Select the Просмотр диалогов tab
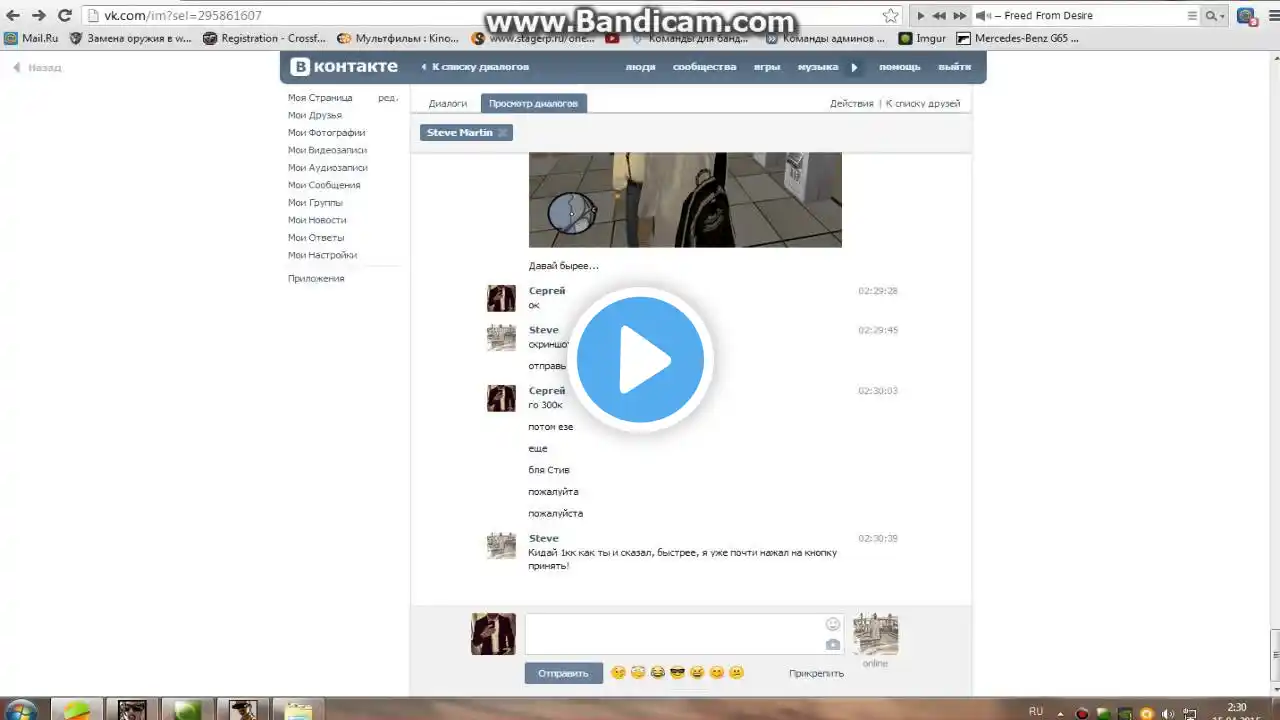The width and height of the screenshot is (1280, 720). click(x=533, y=104)
